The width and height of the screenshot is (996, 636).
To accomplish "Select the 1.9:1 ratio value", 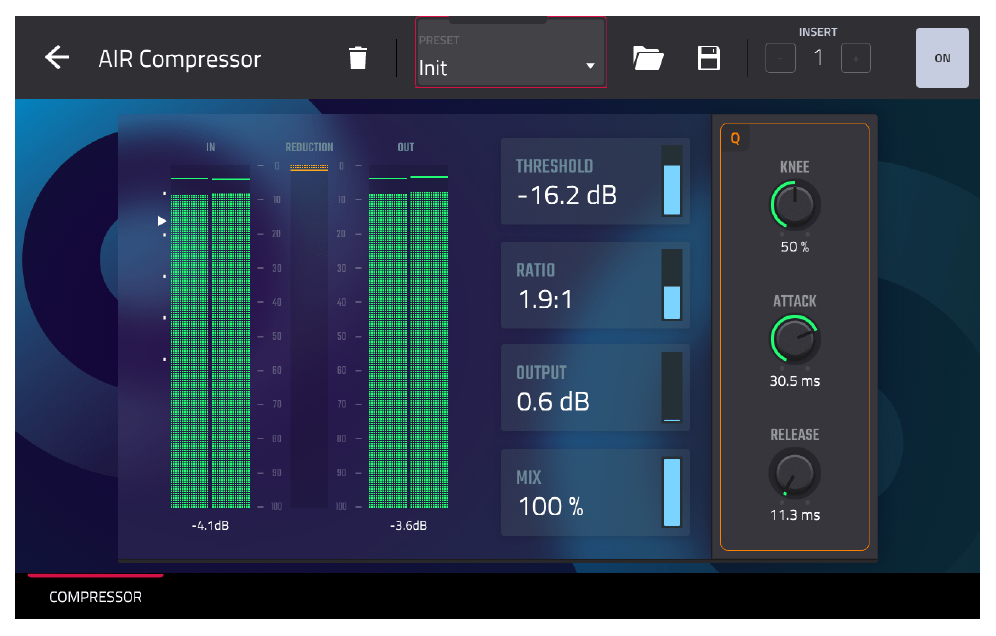I will coord(545,299).
